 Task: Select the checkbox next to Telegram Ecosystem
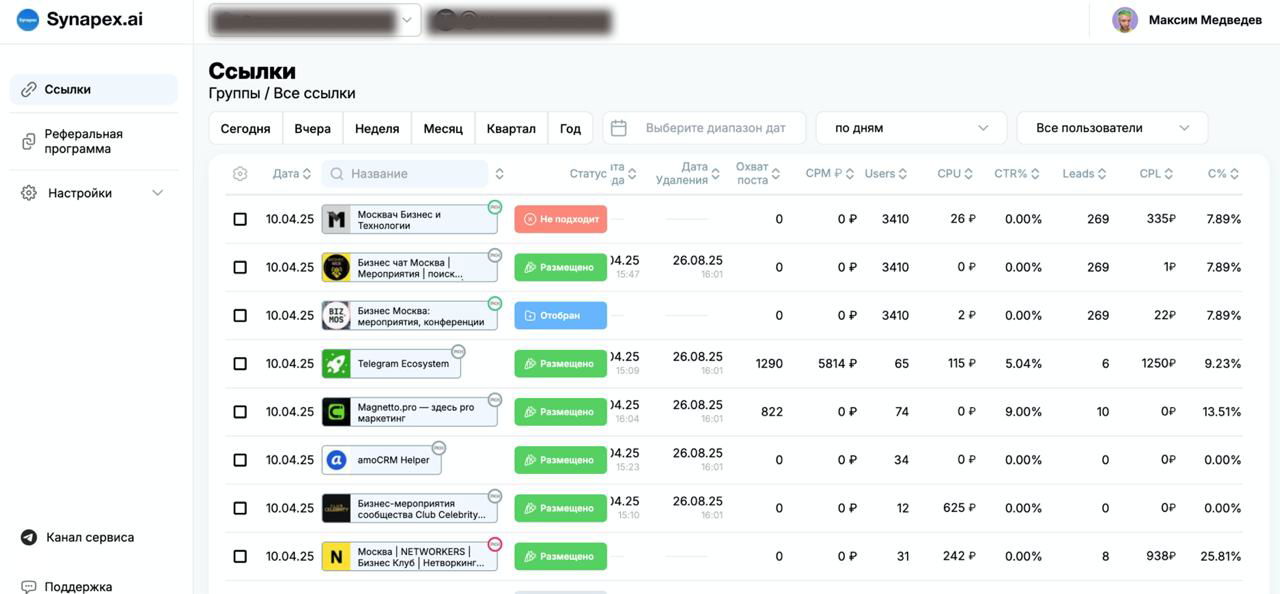tap(240, 363)
